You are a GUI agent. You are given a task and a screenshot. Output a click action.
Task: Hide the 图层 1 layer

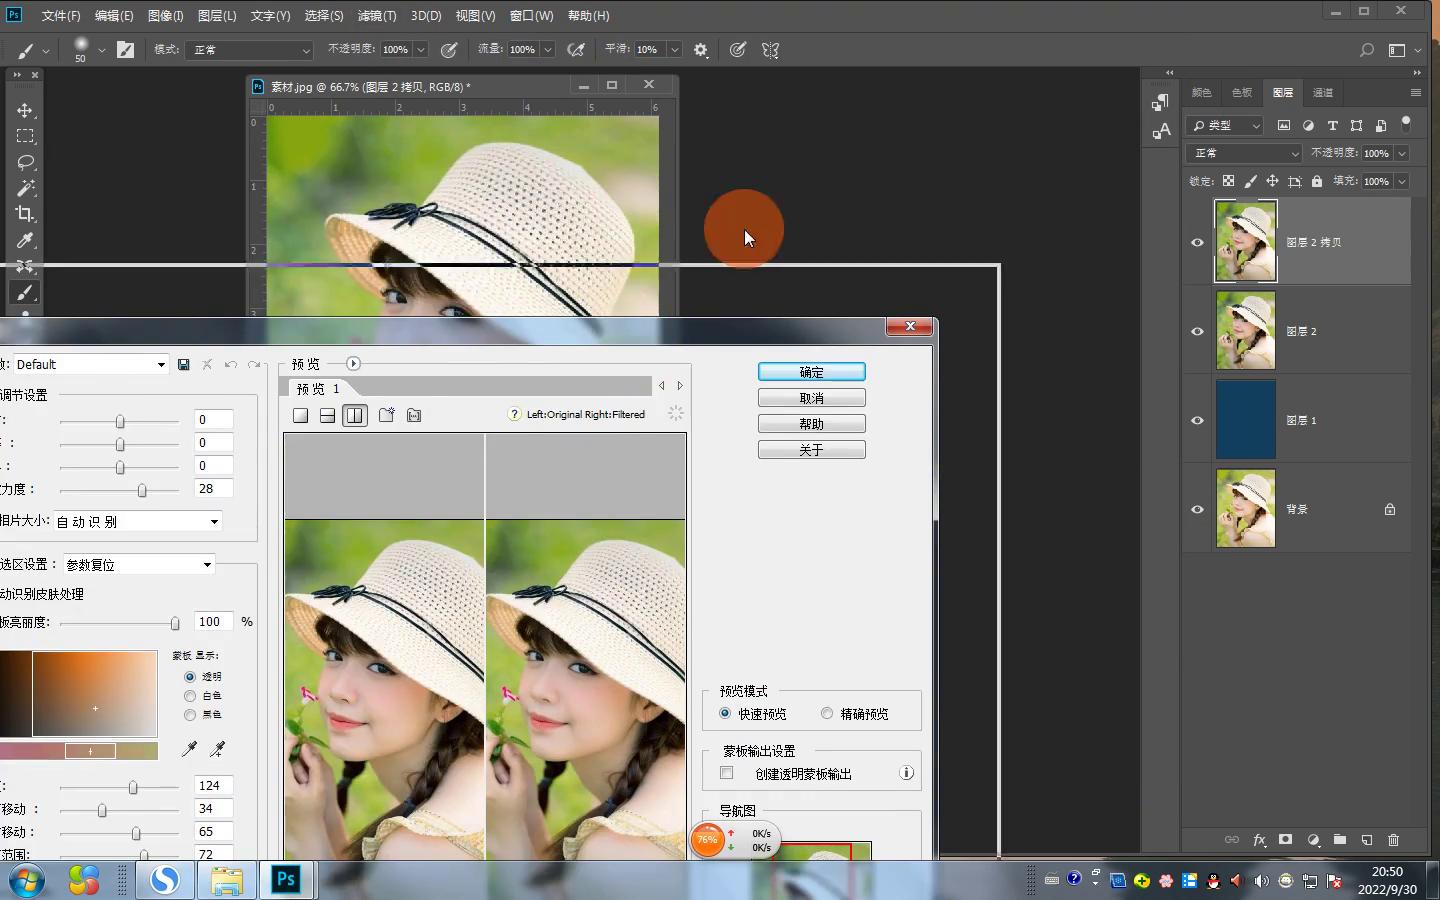click(x=1197, y=420)
